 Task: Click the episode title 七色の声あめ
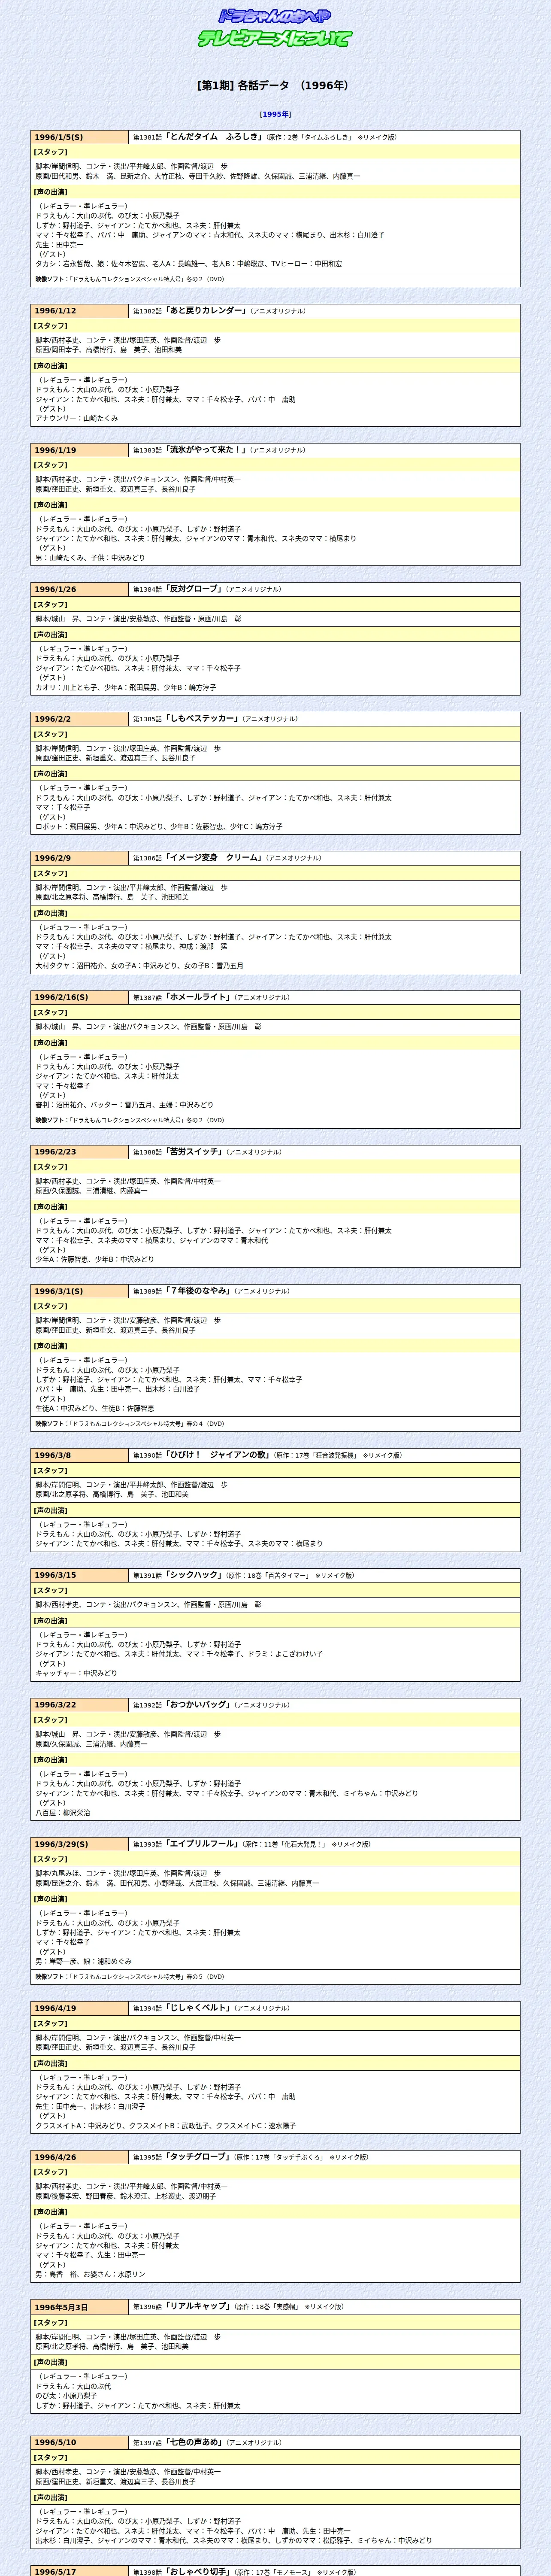(x=194, y=2442)
